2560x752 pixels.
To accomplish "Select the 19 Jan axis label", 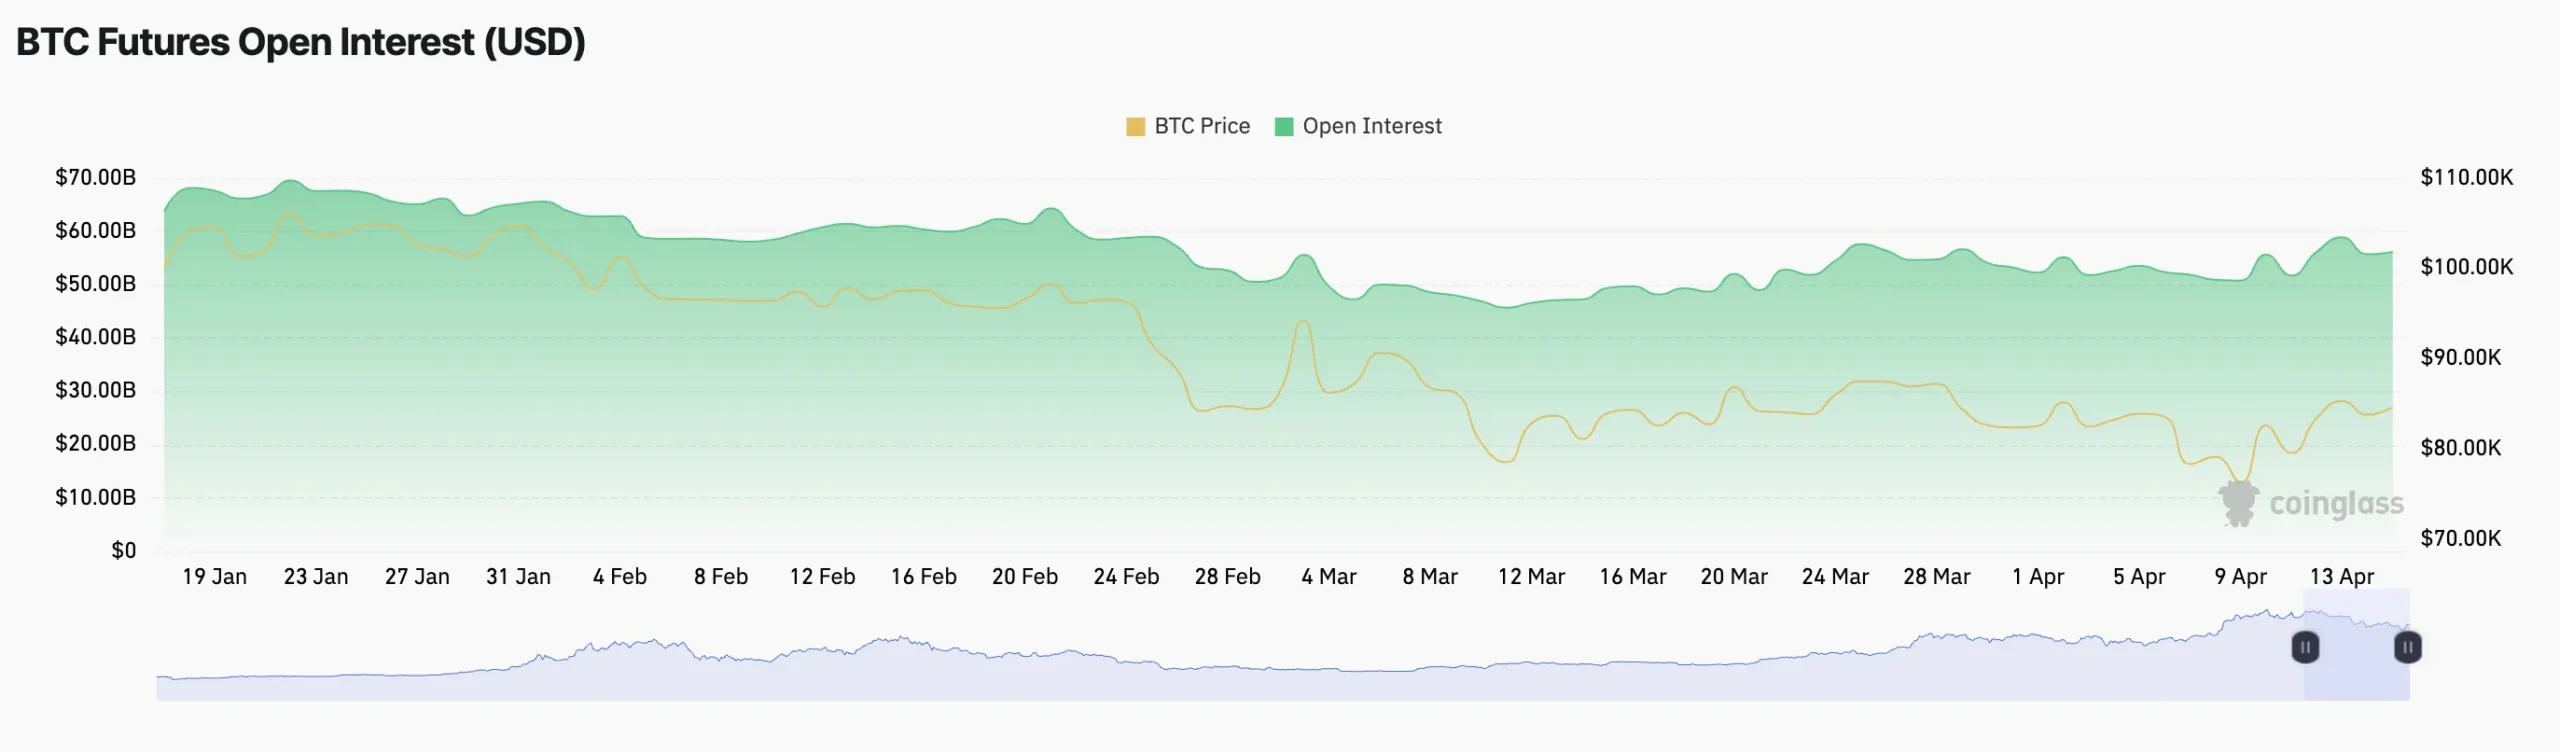I will click(215, 577).
